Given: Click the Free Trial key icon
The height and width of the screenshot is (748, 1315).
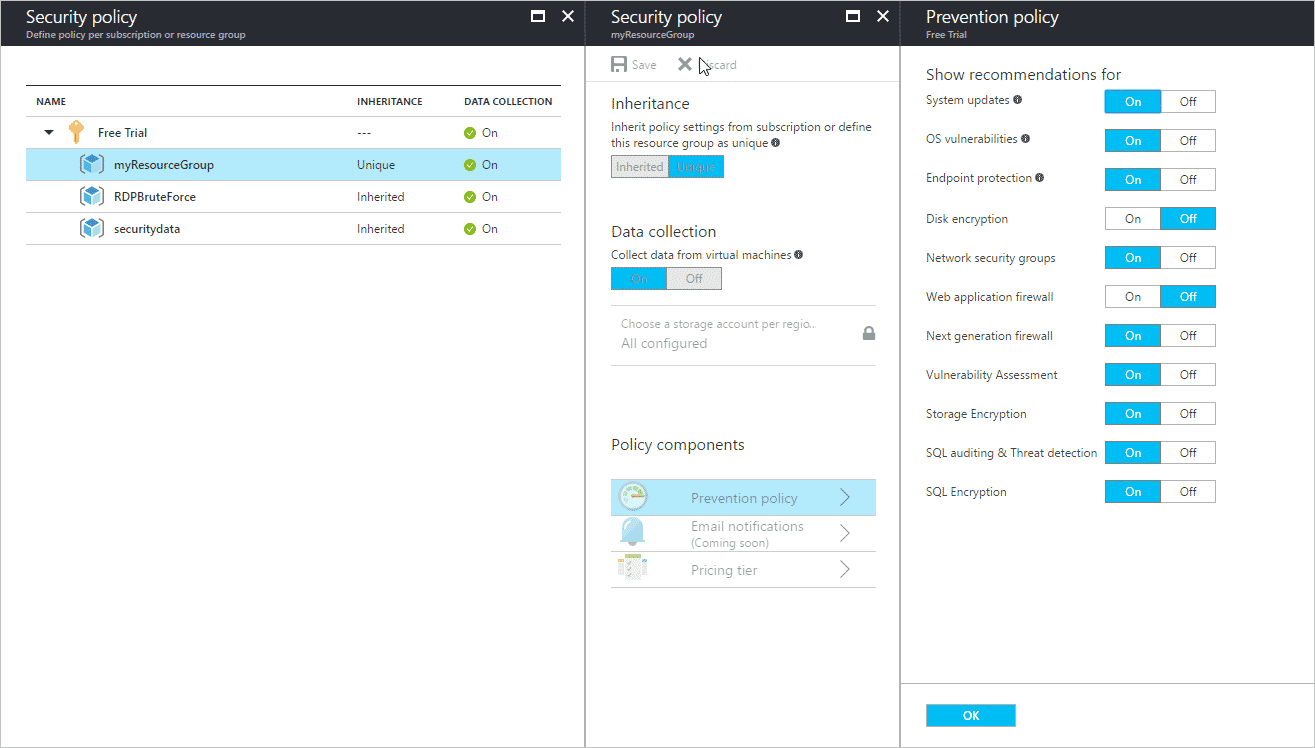Looking at the screenshot, I should click(76, 132).
